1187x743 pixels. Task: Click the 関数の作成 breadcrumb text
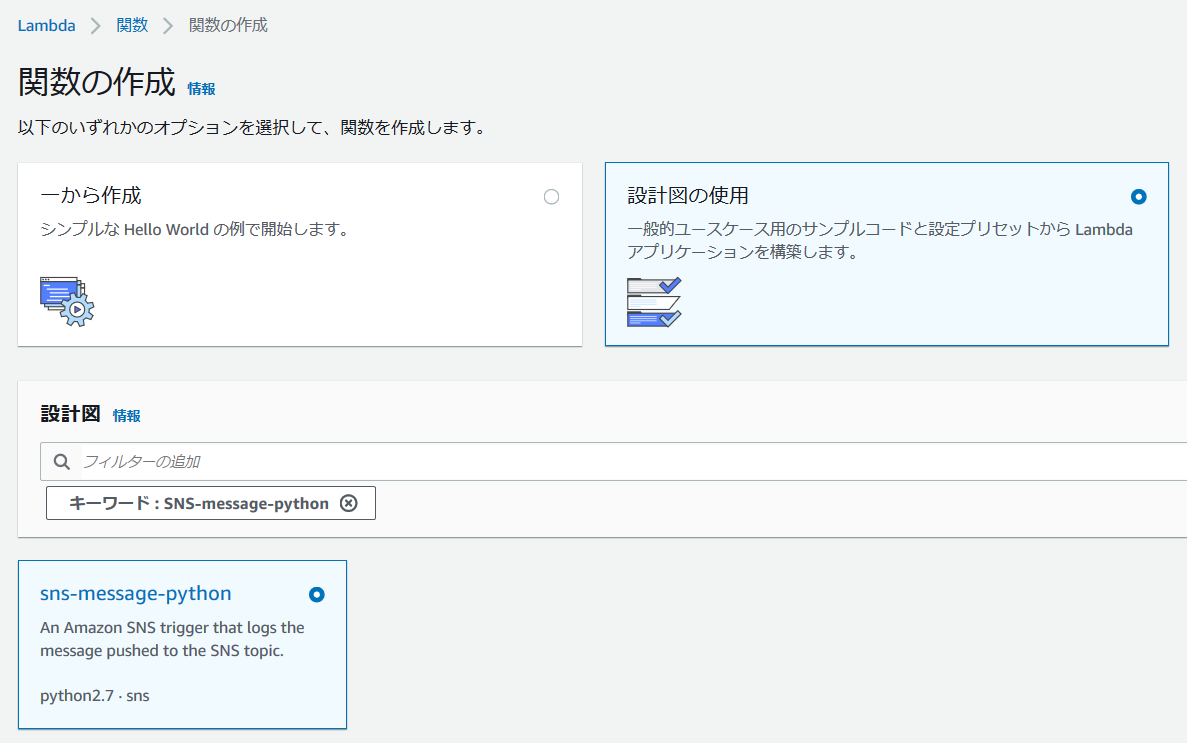pyautogui.click(x=228, y=26)
